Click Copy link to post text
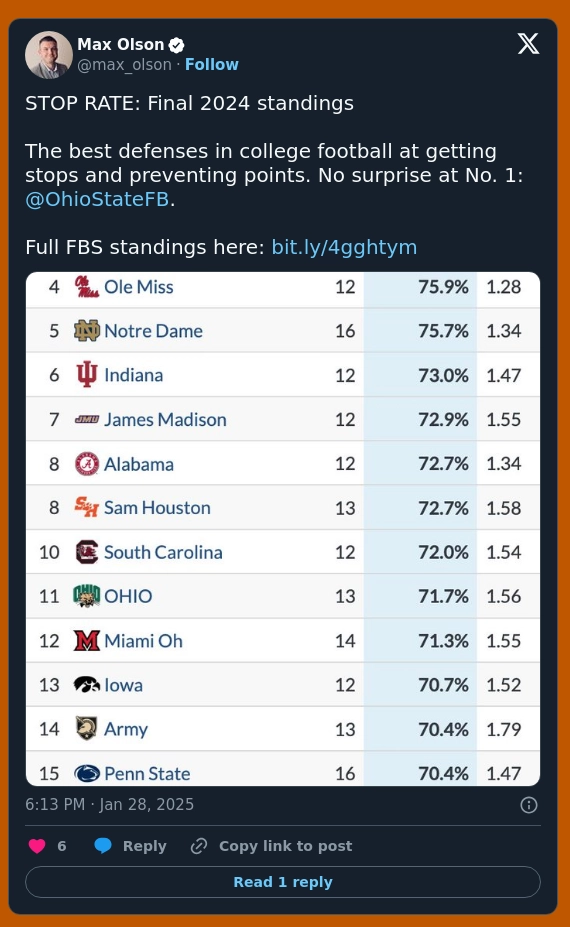 [286, 846]
